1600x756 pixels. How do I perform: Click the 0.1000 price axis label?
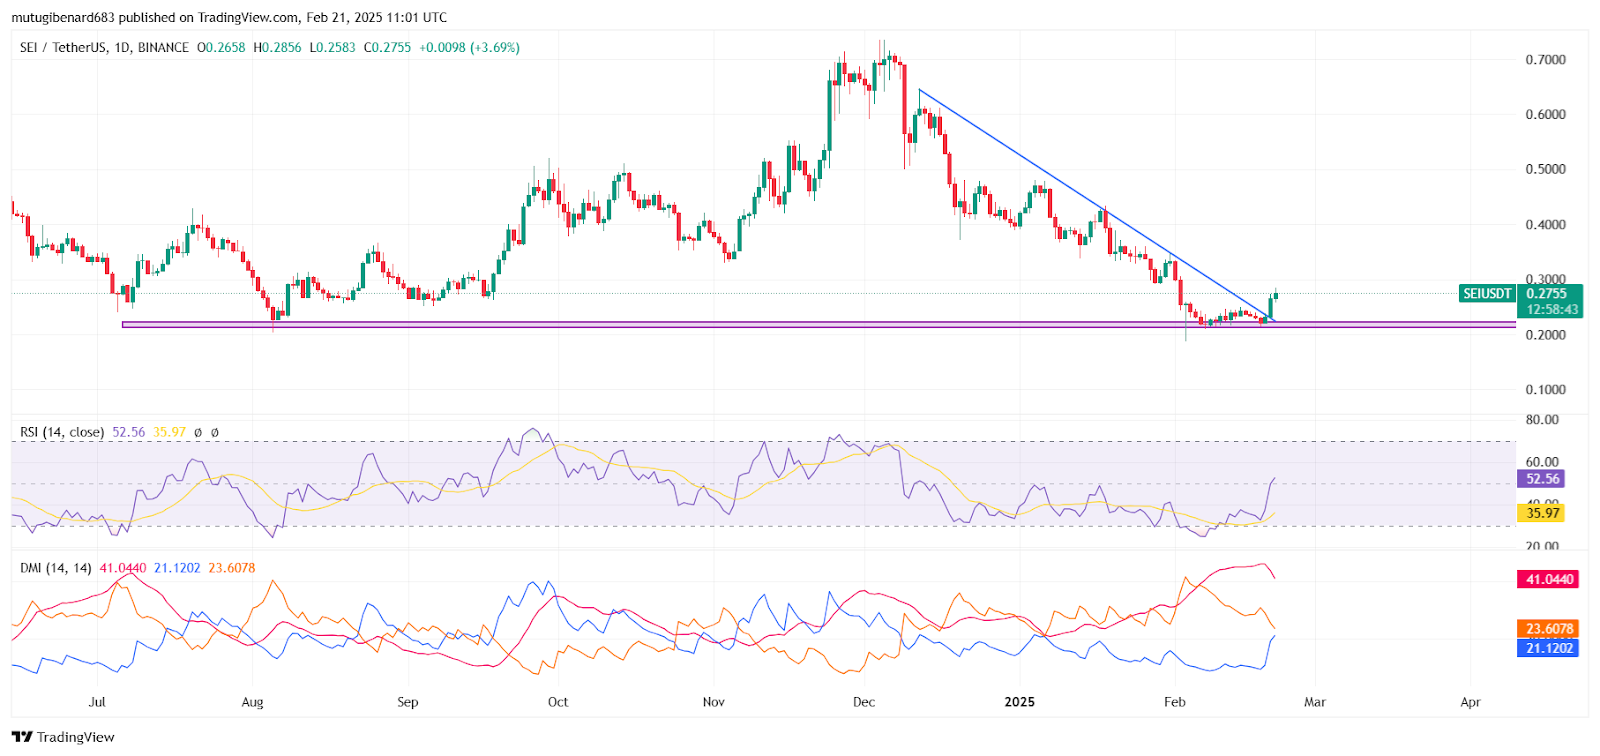(1545, 389)
